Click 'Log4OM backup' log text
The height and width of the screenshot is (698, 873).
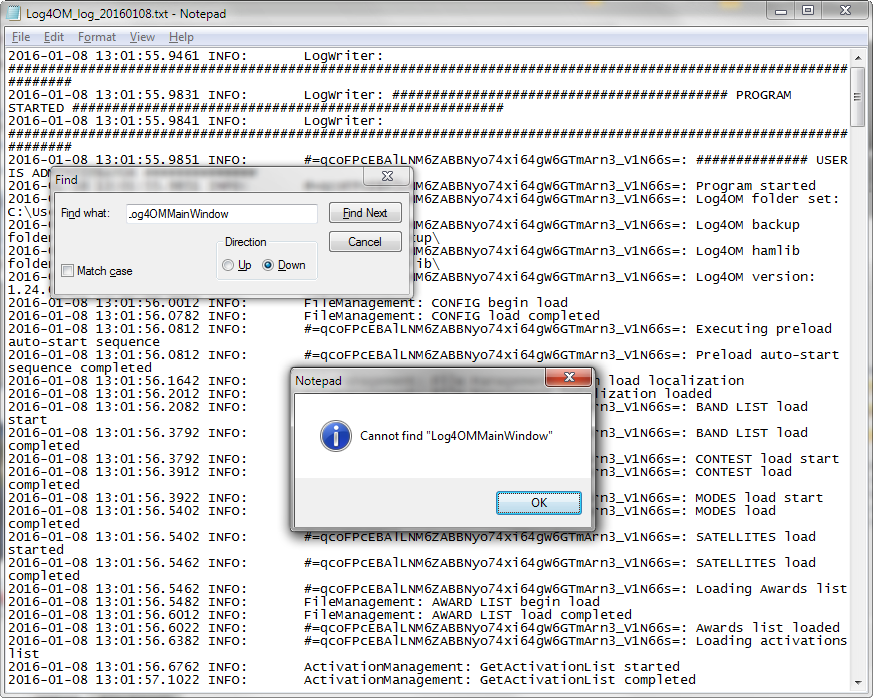click(748, 225)
